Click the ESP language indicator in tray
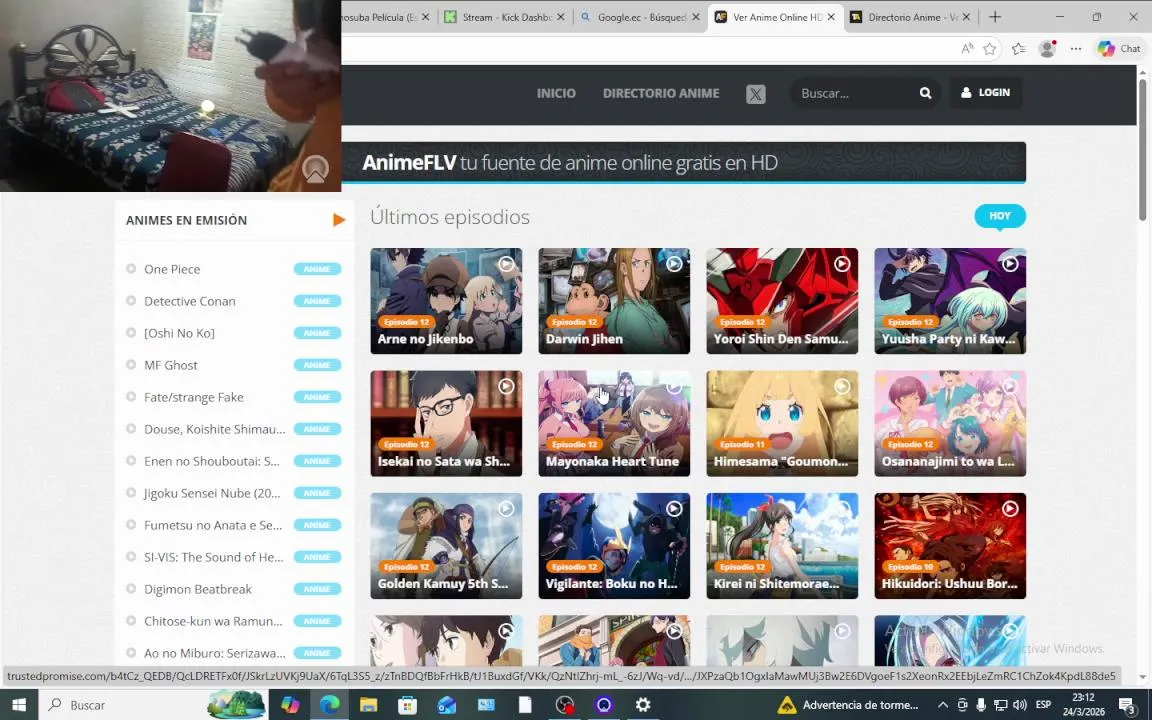1152x720 pixels. [x=1043, y=705]
